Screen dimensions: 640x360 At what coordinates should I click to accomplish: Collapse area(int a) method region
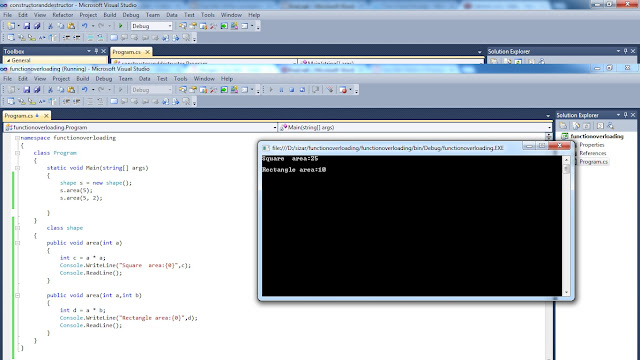[17, 243]
